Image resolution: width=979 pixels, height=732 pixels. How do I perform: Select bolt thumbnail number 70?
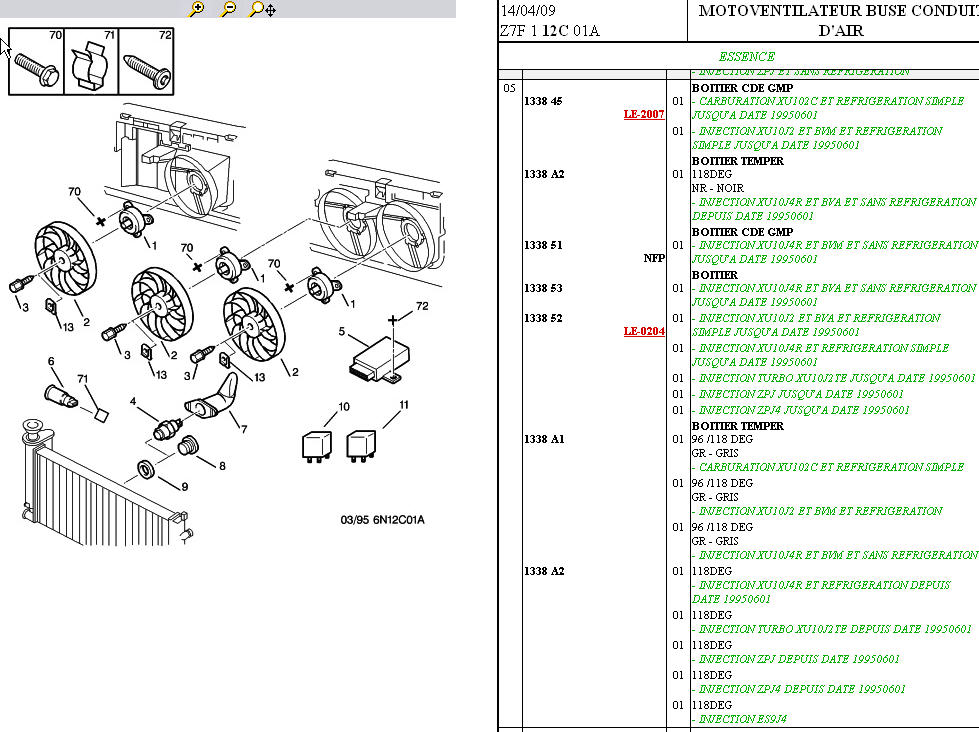pos(36,62)
